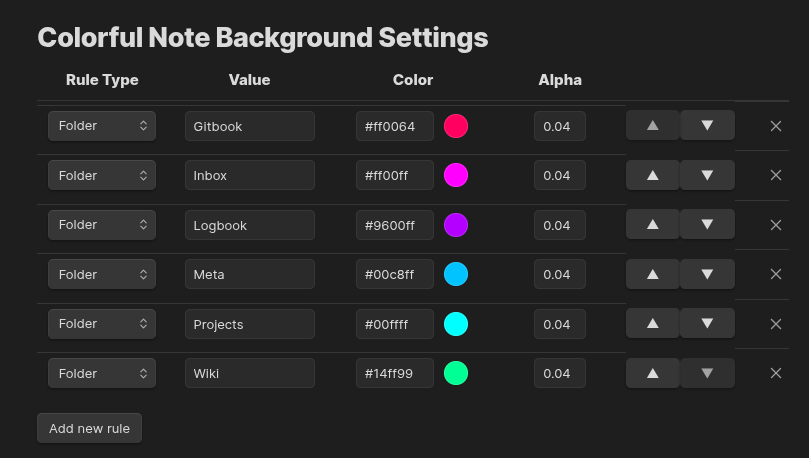Viewport: 809px width, 458px height.
Task: Open the pink Inbox color swatch
Action: click(x=456, y=175)
